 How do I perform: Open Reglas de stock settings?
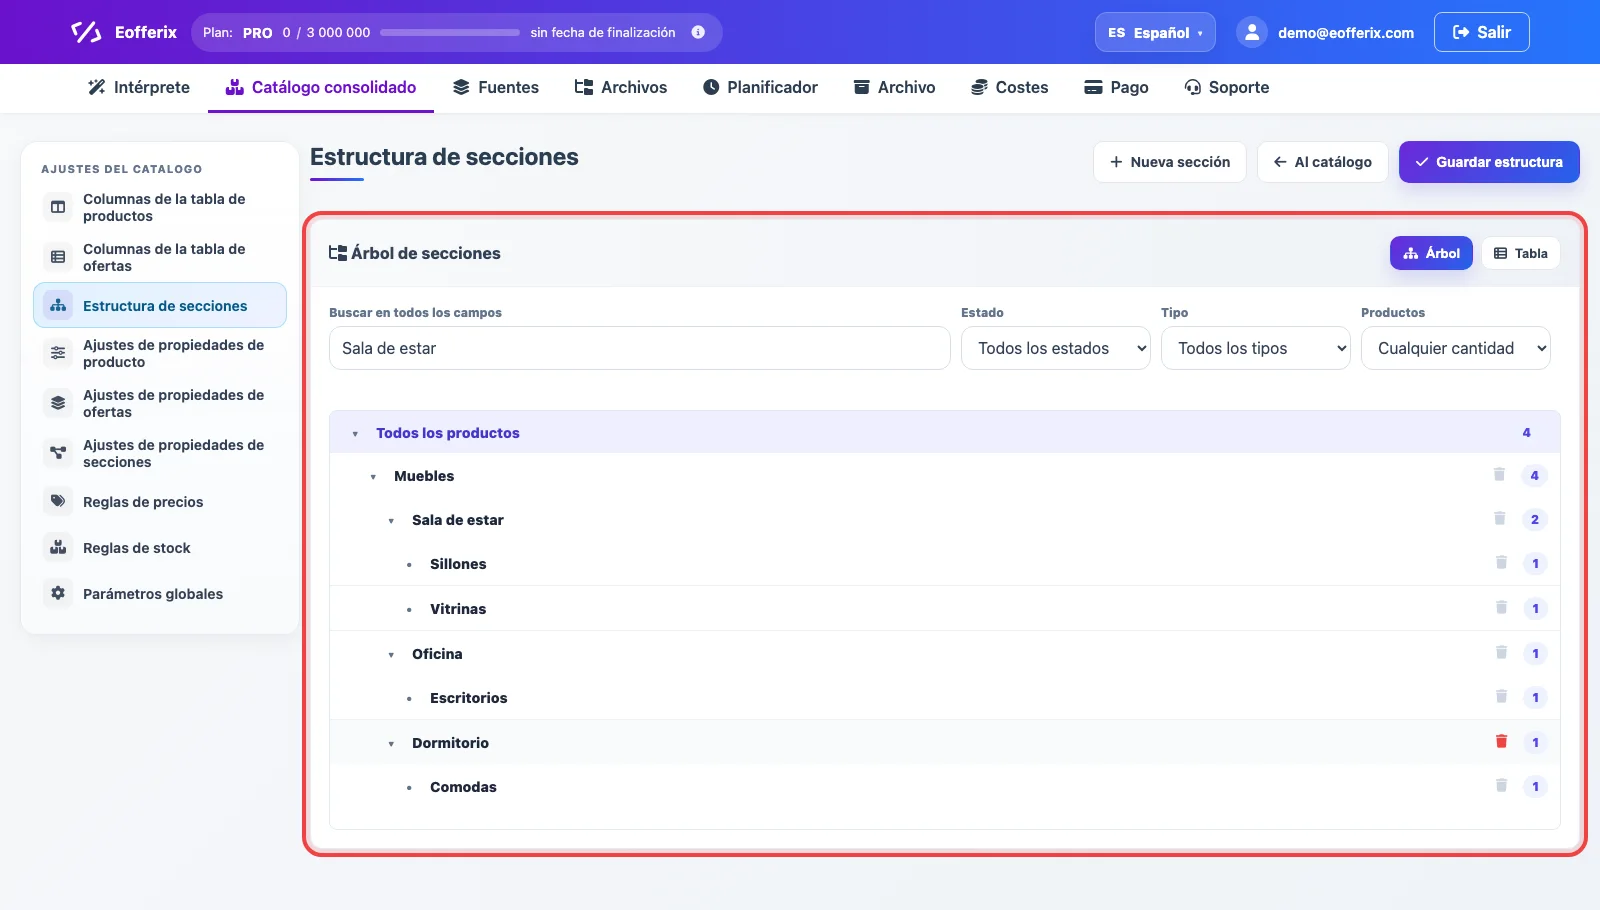pyautogui.click(x=160, y=548)
